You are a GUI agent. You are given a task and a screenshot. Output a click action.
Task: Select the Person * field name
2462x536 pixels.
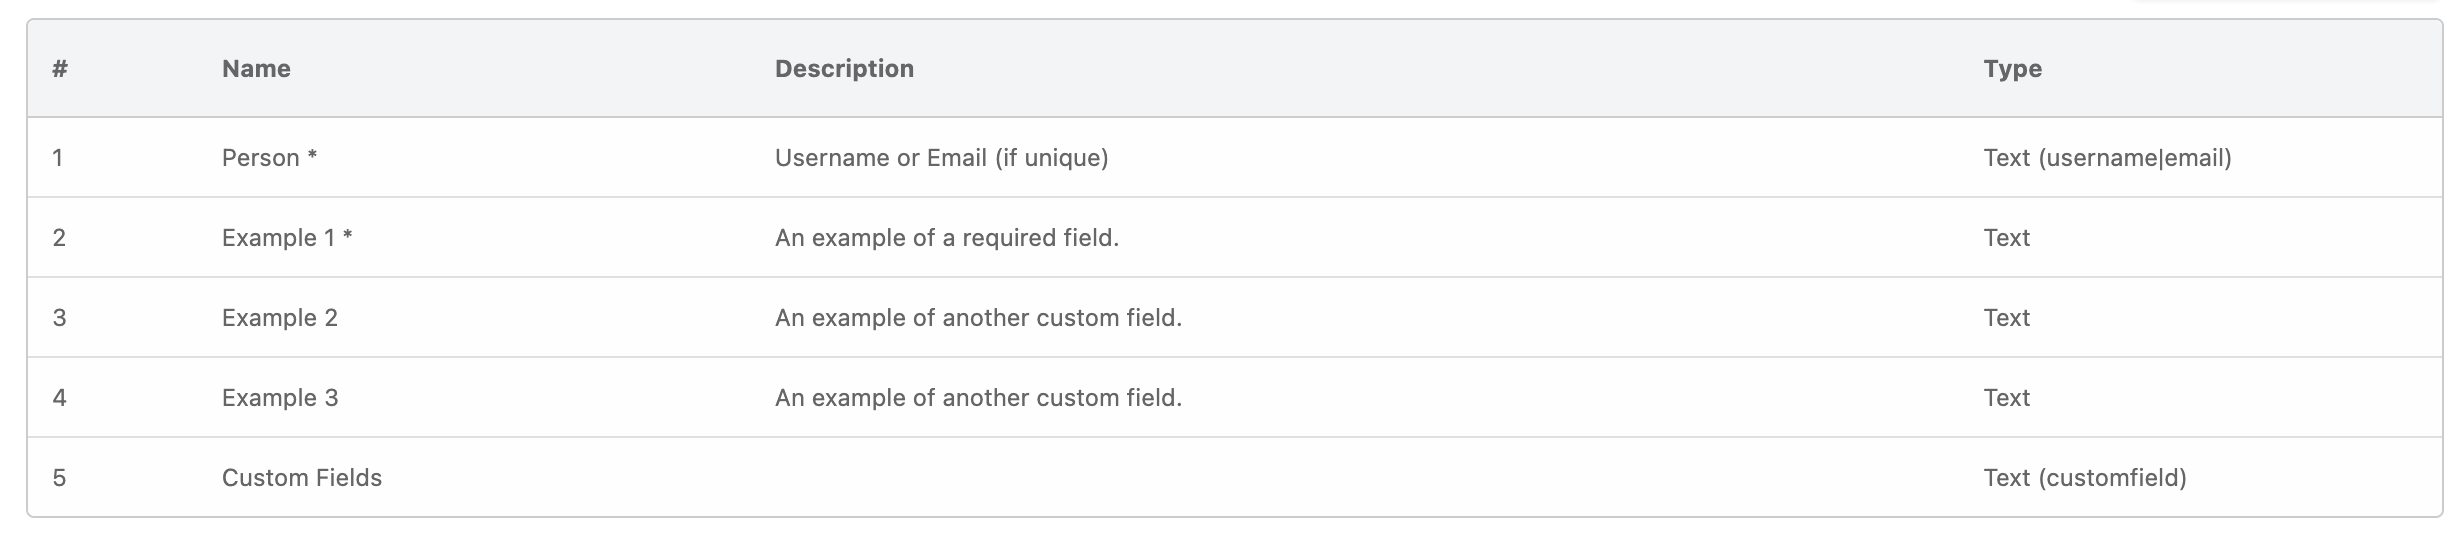coord(269,158)
